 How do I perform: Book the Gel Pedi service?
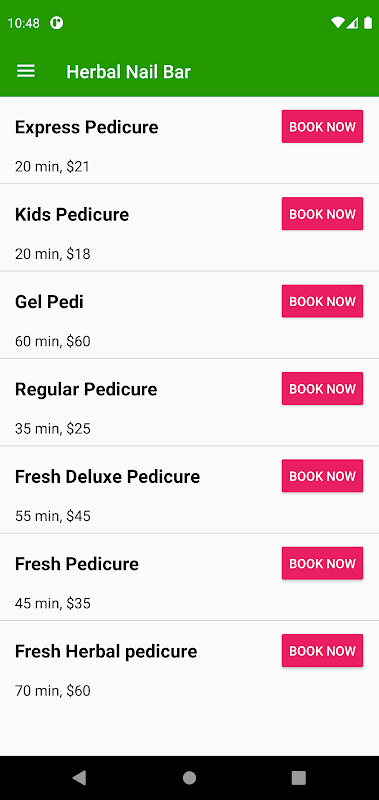[x=322, y=301]
